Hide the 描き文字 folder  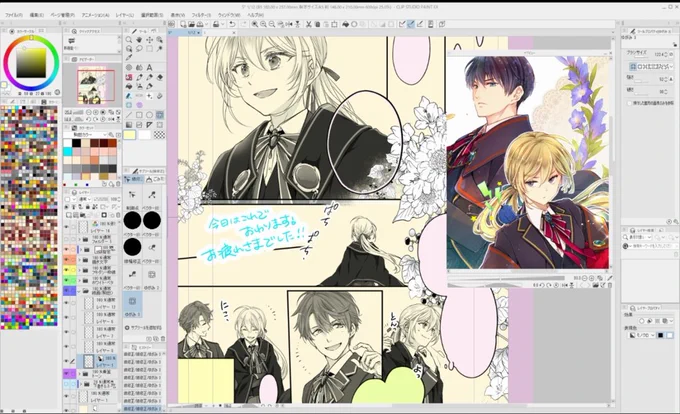(66, 260)
